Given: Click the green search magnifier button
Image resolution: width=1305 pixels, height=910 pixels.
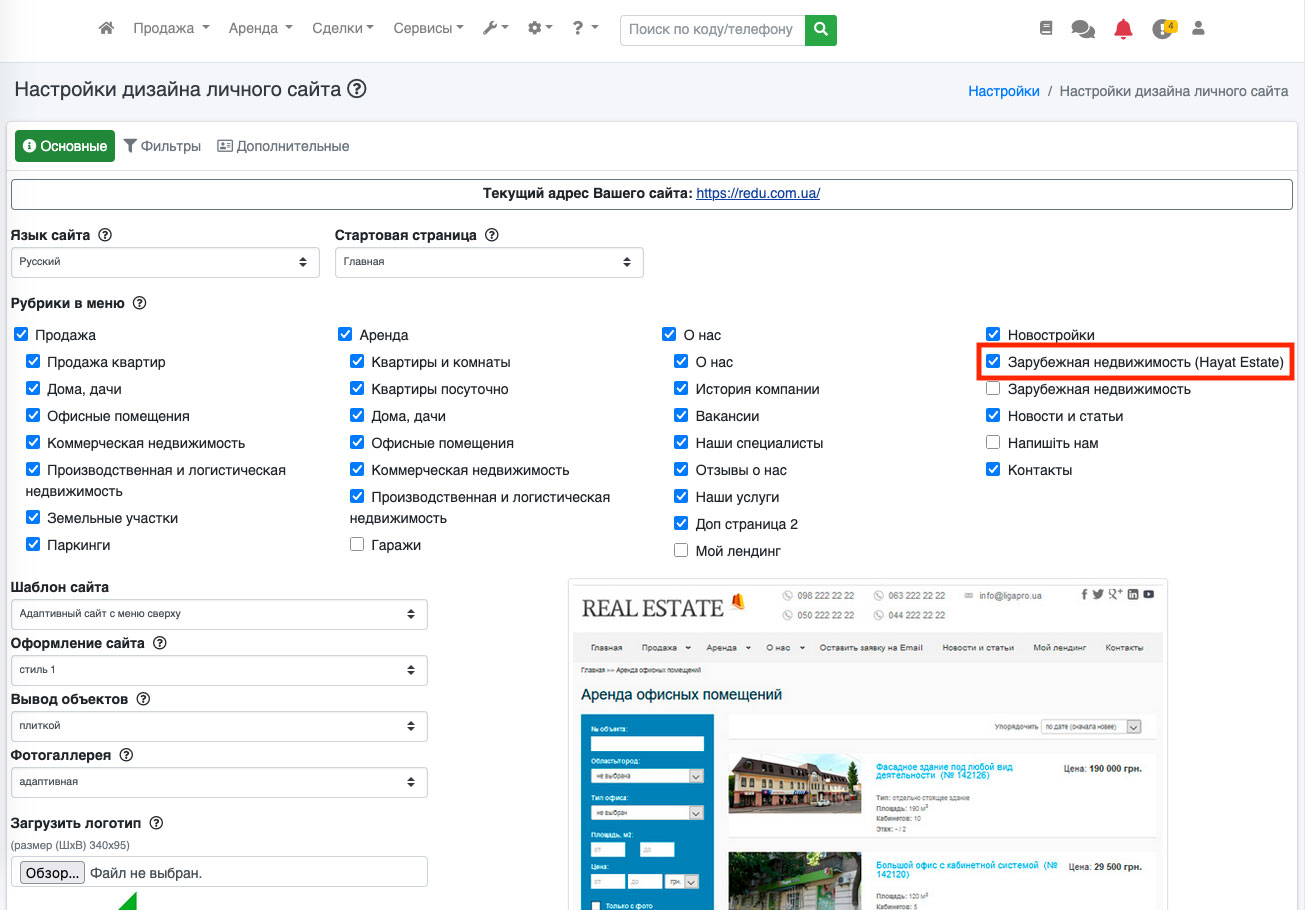Looking at the screenshot, I should coord(821,29).
